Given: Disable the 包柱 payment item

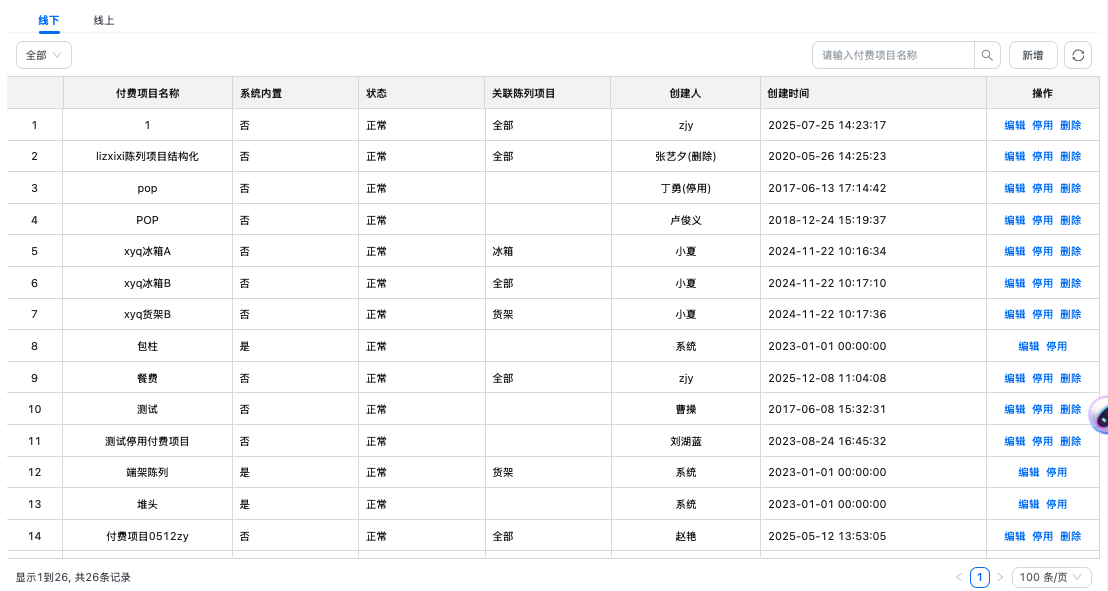Looking at the screenshot, I should pyautogui.click(x=1056, y=346).
